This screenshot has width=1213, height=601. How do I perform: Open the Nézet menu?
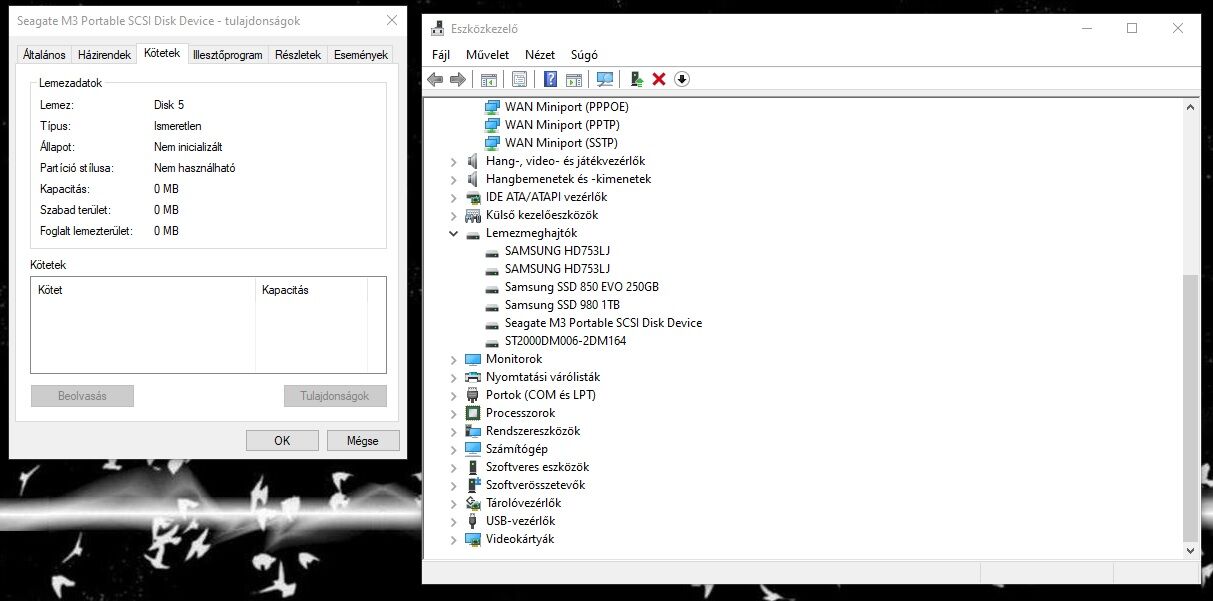coord(540,55)
